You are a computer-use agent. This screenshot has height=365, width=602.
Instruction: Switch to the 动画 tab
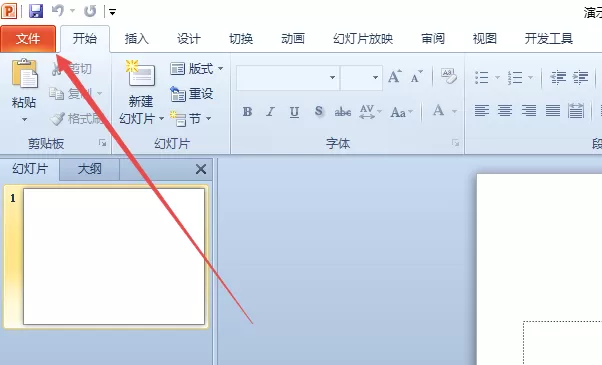[x=293, y=38]
